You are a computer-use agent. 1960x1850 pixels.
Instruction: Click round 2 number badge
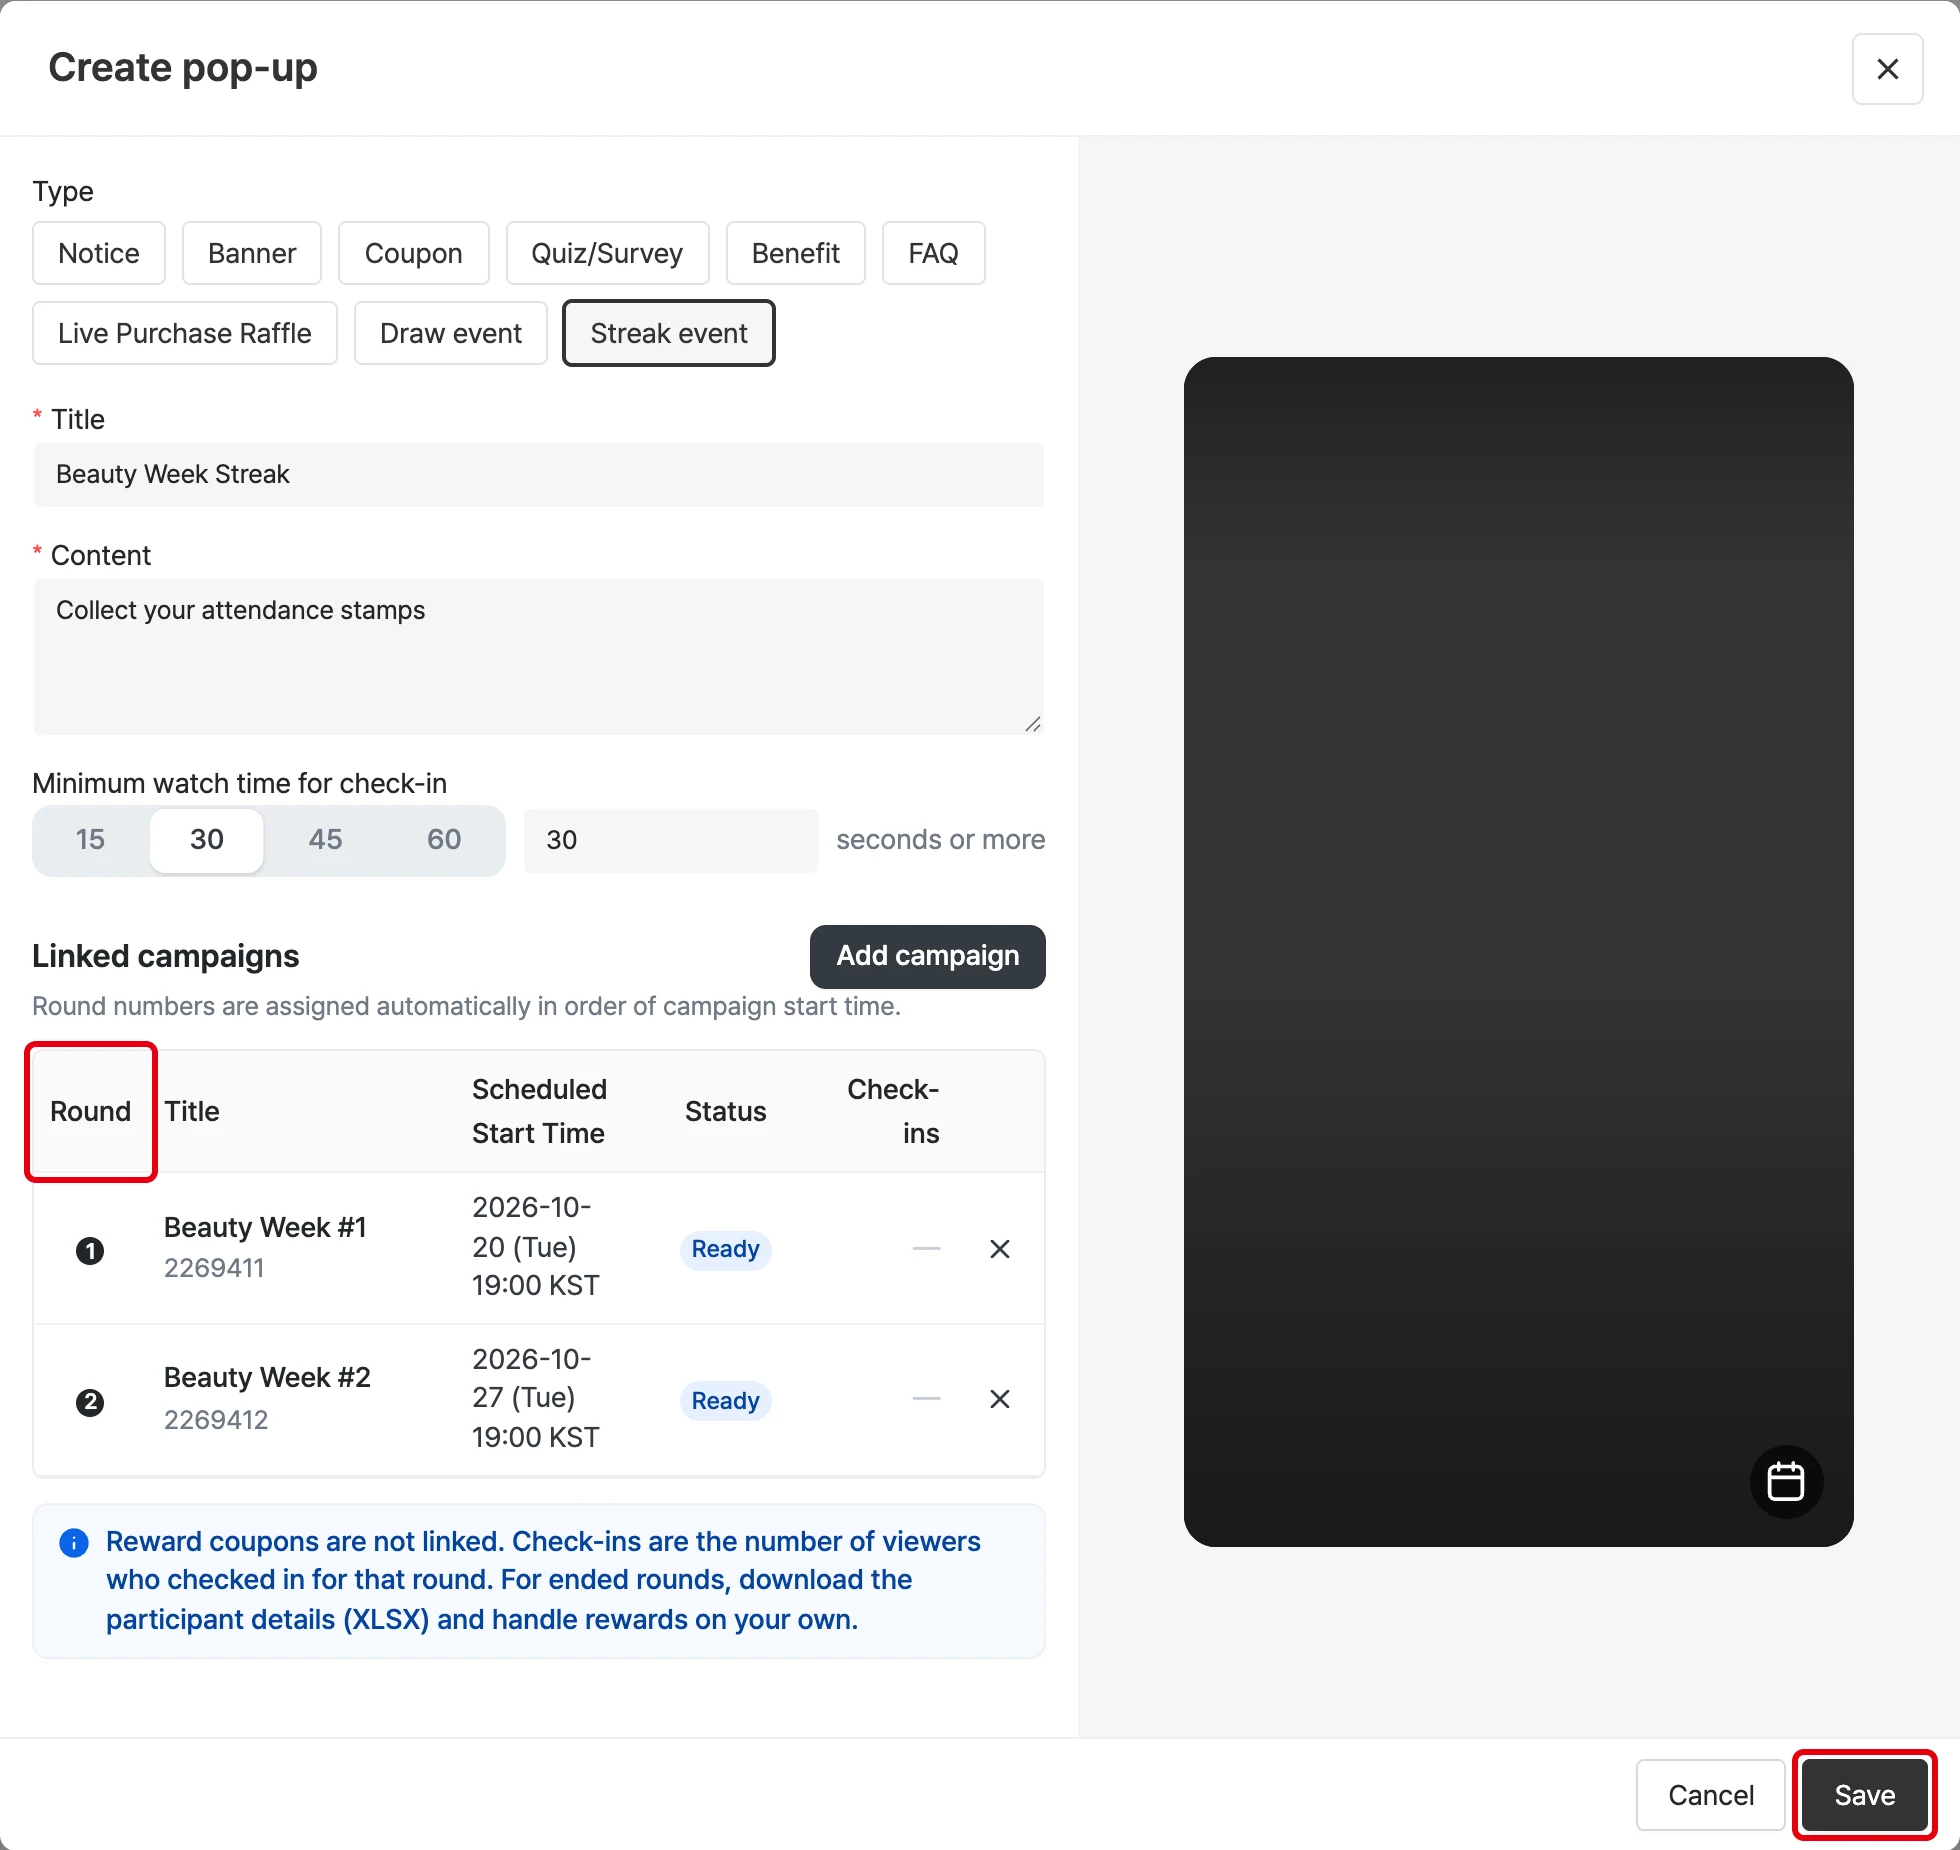pyautogui.click(x=90, y=1402)
